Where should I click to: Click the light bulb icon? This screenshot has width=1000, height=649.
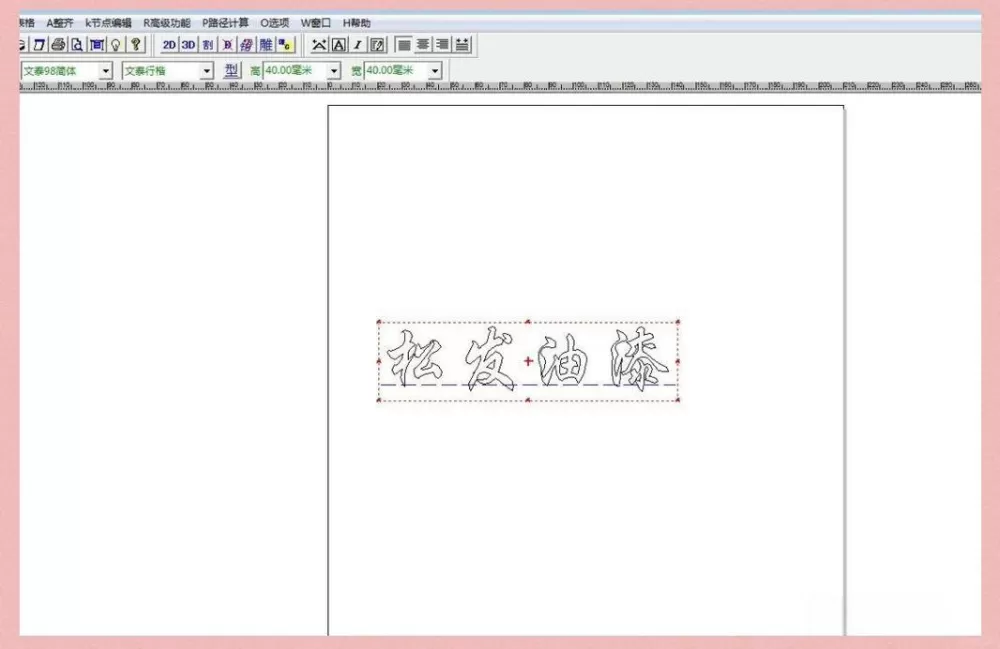[x=116, y=45]
